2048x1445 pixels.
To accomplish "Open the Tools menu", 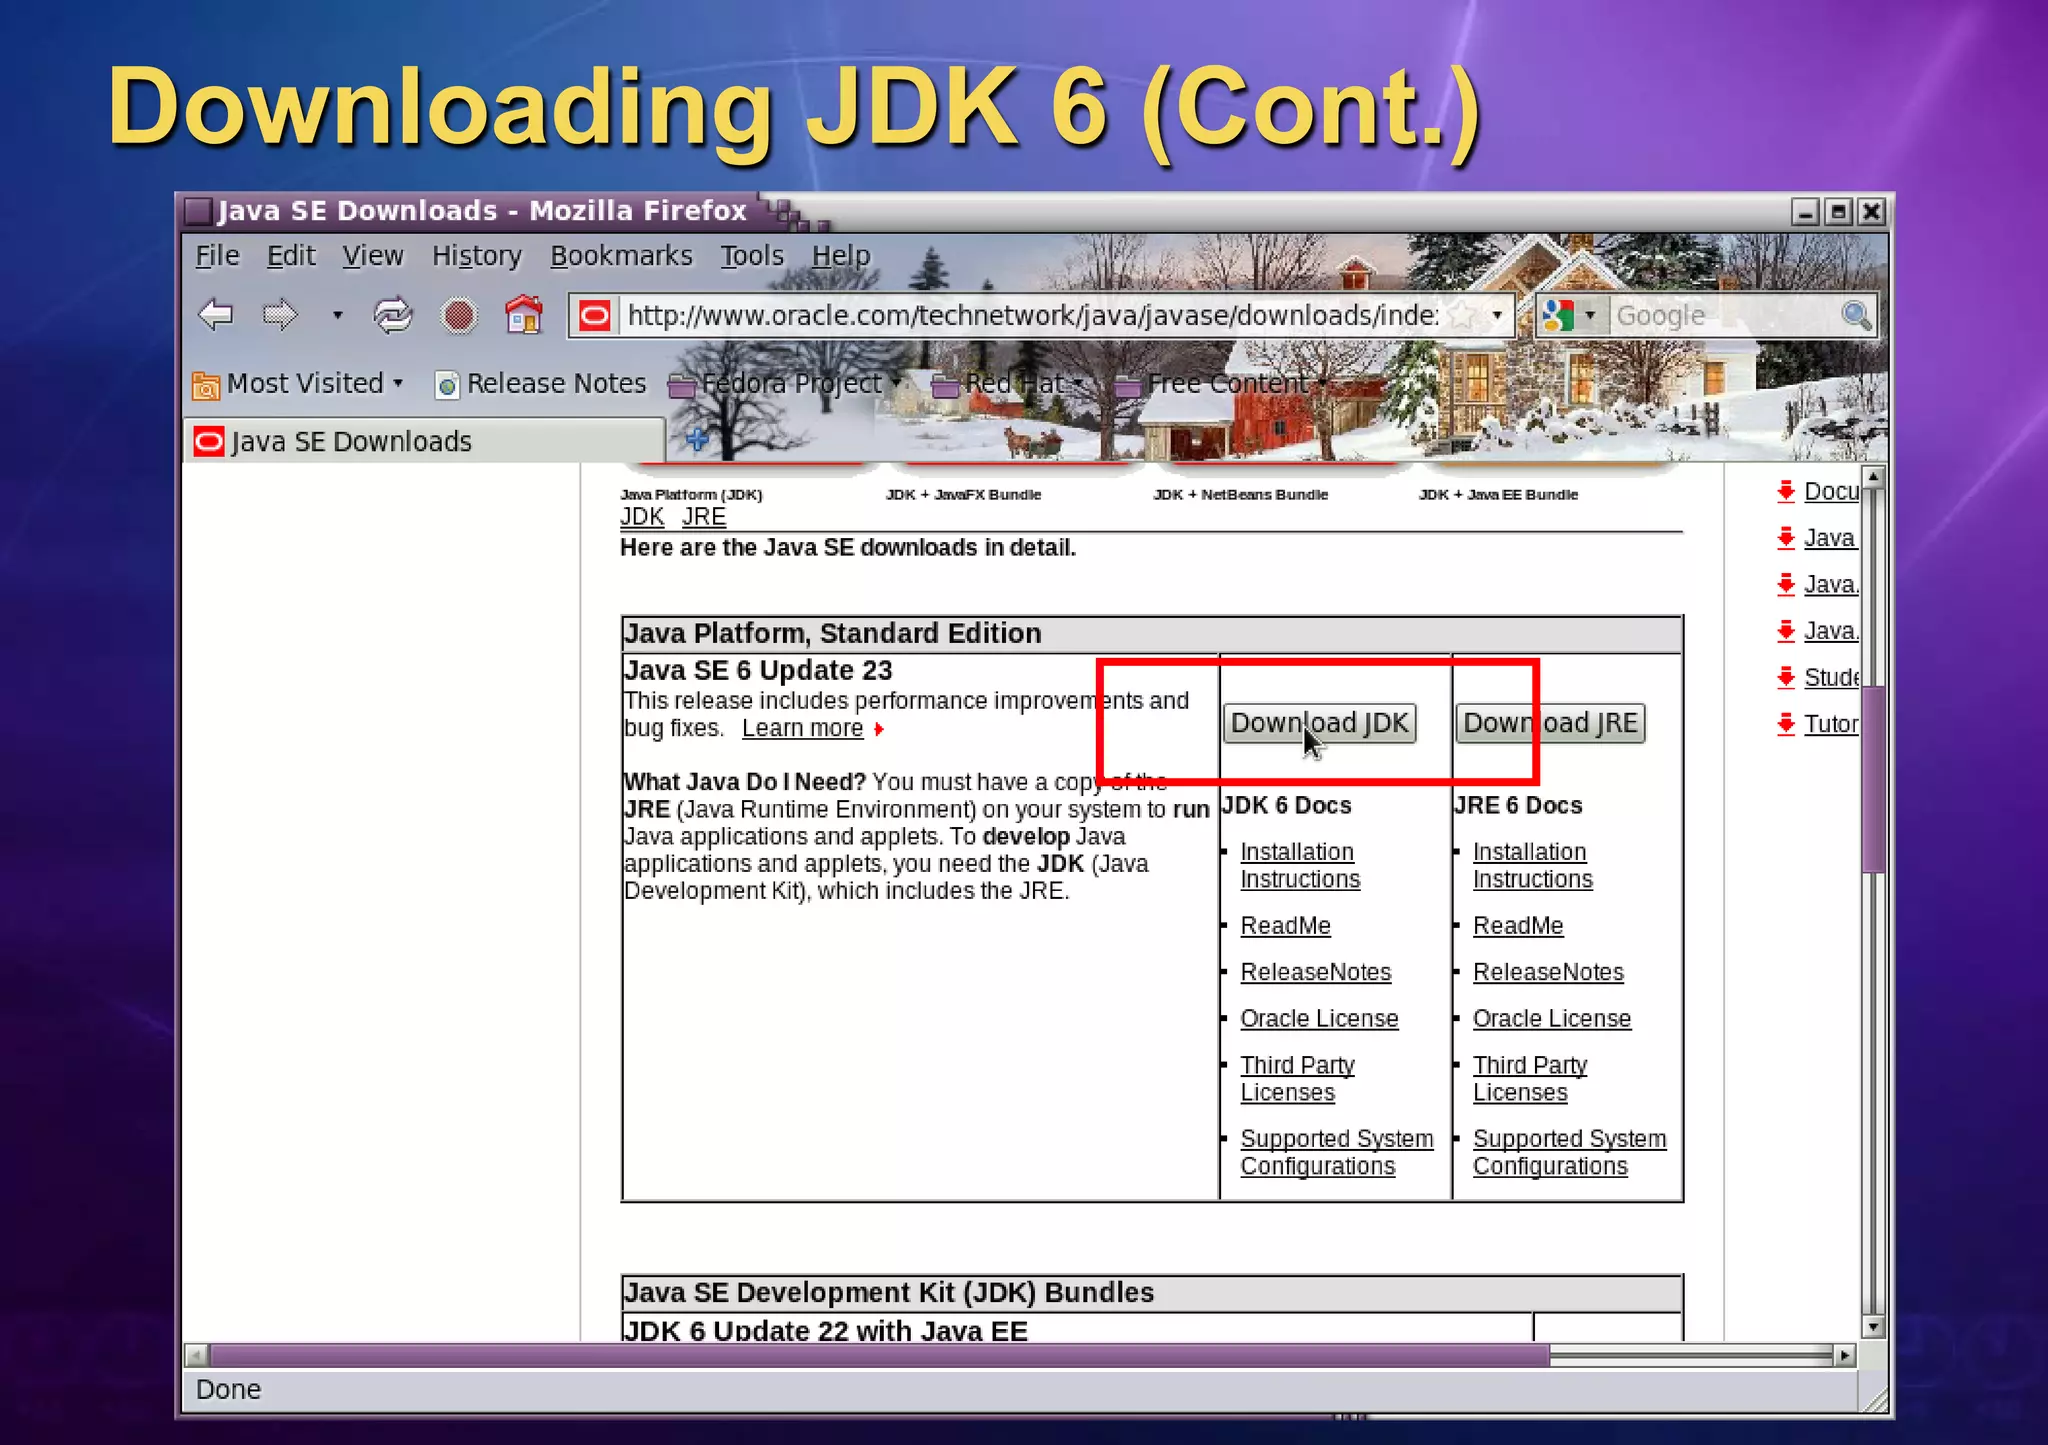I will [x=752, y=256].
